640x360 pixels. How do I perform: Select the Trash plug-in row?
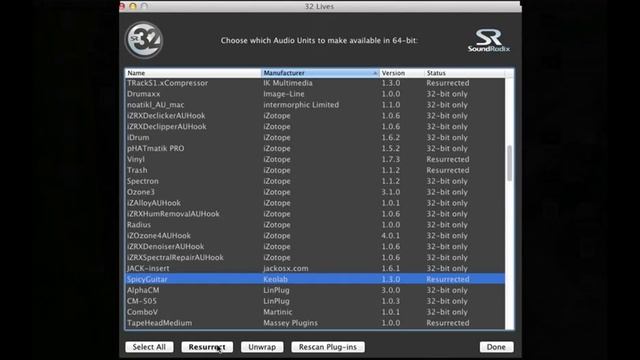point(315,170)
